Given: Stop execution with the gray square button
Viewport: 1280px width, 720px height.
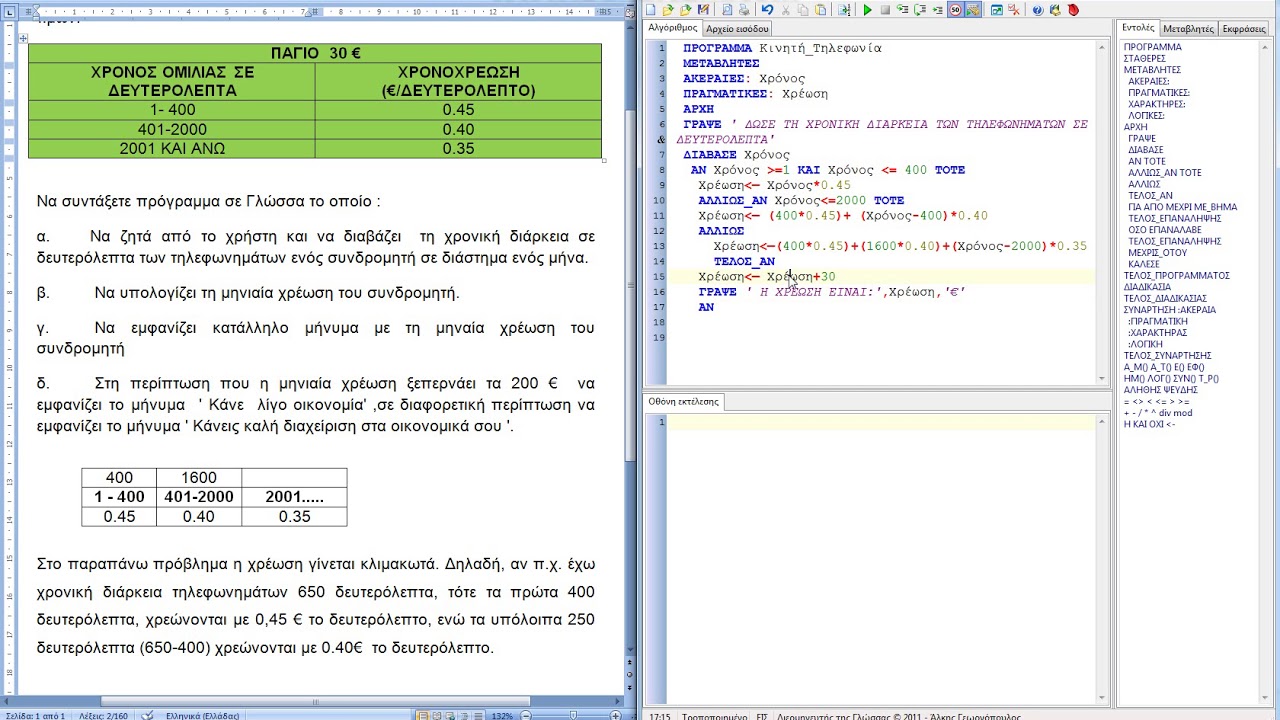Looking at the screenshot, I should tap(885, 10).
